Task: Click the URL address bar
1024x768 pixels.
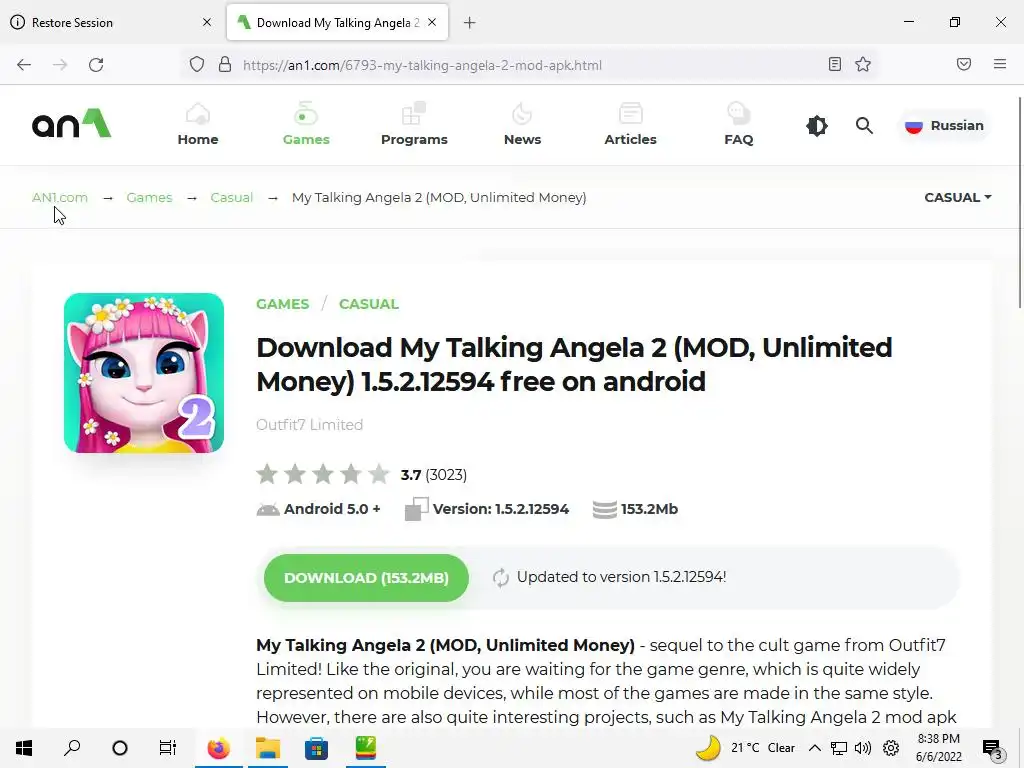Action: [529, 65]
